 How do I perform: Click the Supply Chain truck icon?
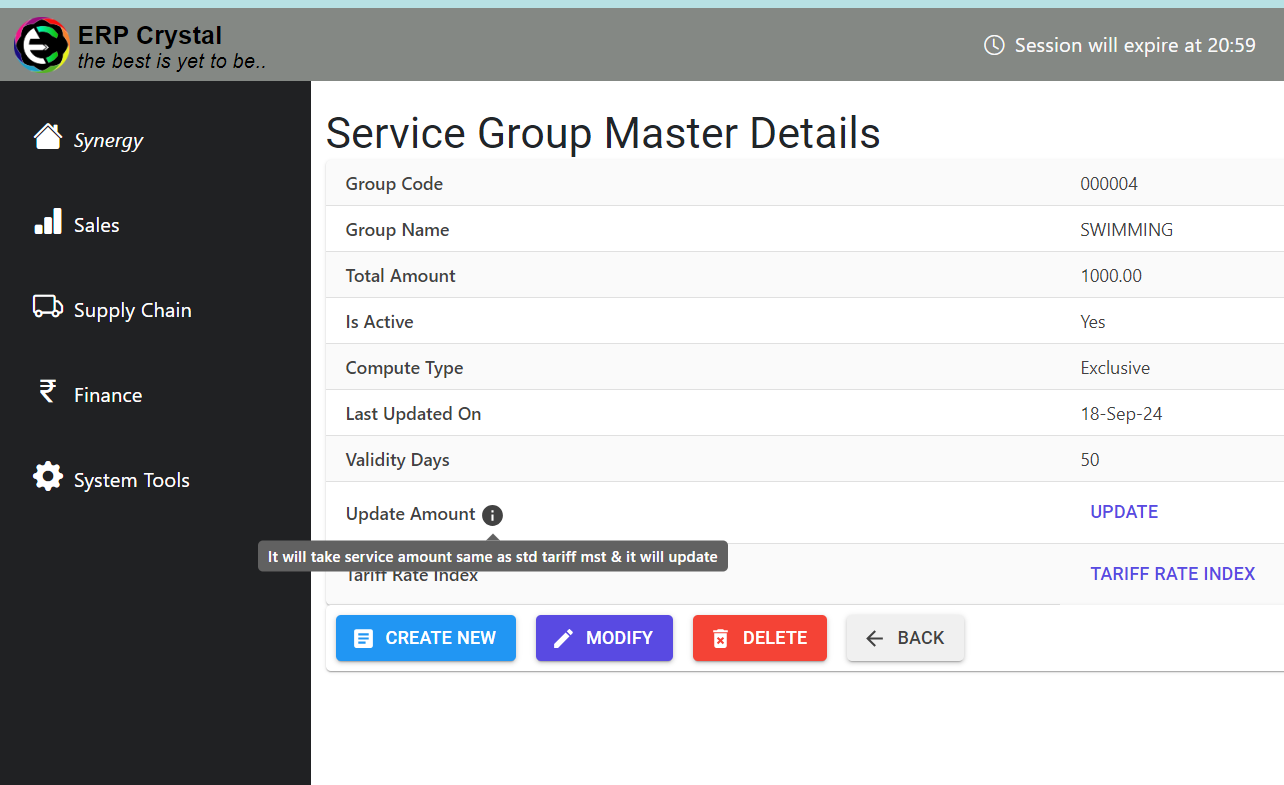pyautogui.click(x=47, y=307)
